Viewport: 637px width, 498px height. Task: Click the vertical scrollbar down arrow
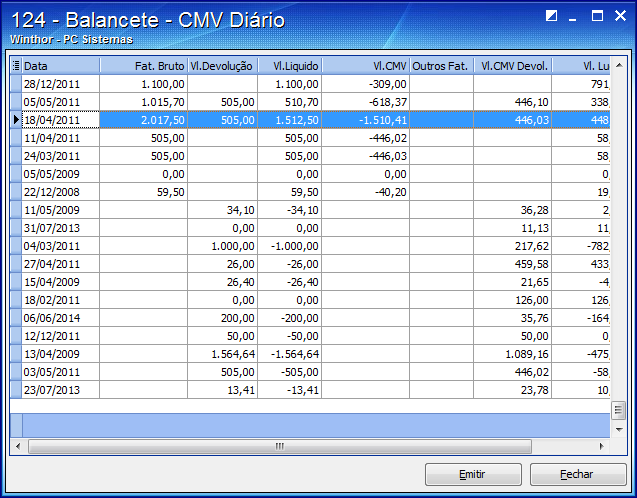[619, 429]
